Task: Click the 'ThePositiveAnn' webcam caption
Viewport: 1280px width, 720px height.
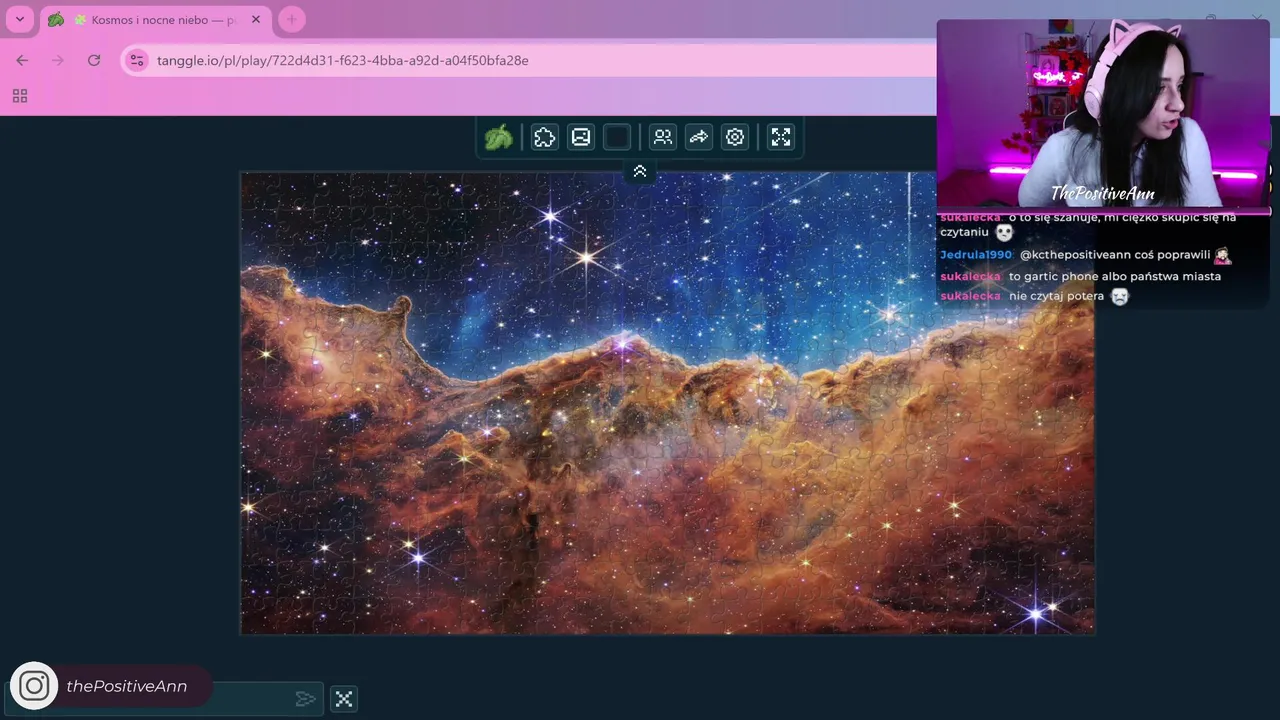Action: click(x=1103, y=193)
